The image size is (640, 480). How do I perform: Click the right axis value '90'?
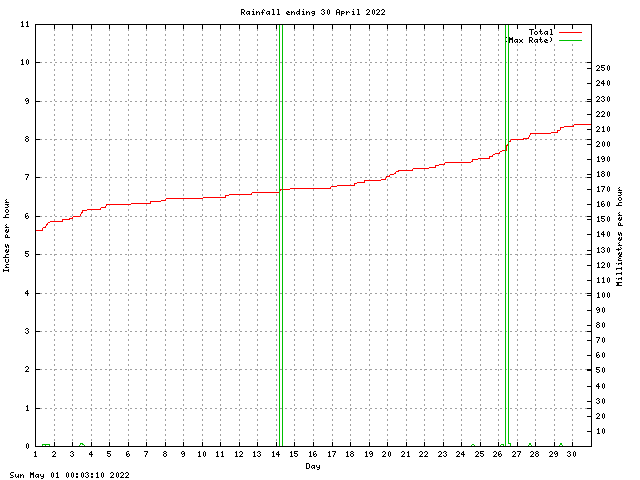click(x=600, y=310)
